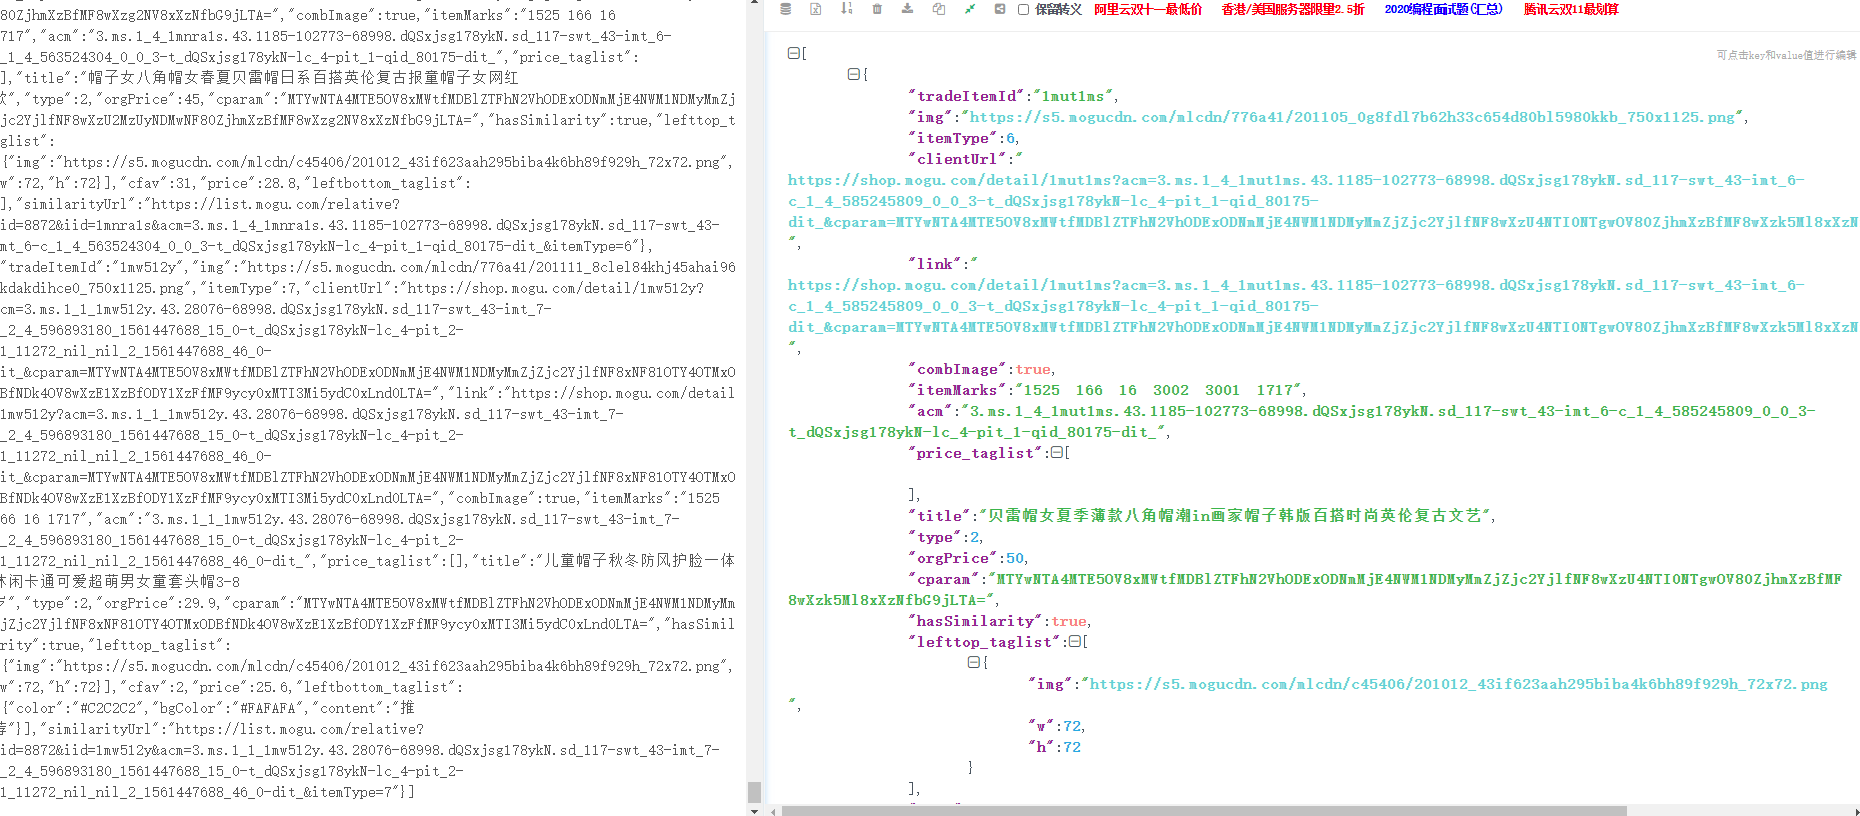Click the stacked-layers format icon in toolbar
This screenshot has width=1860, height=816.
pos(786,9)
